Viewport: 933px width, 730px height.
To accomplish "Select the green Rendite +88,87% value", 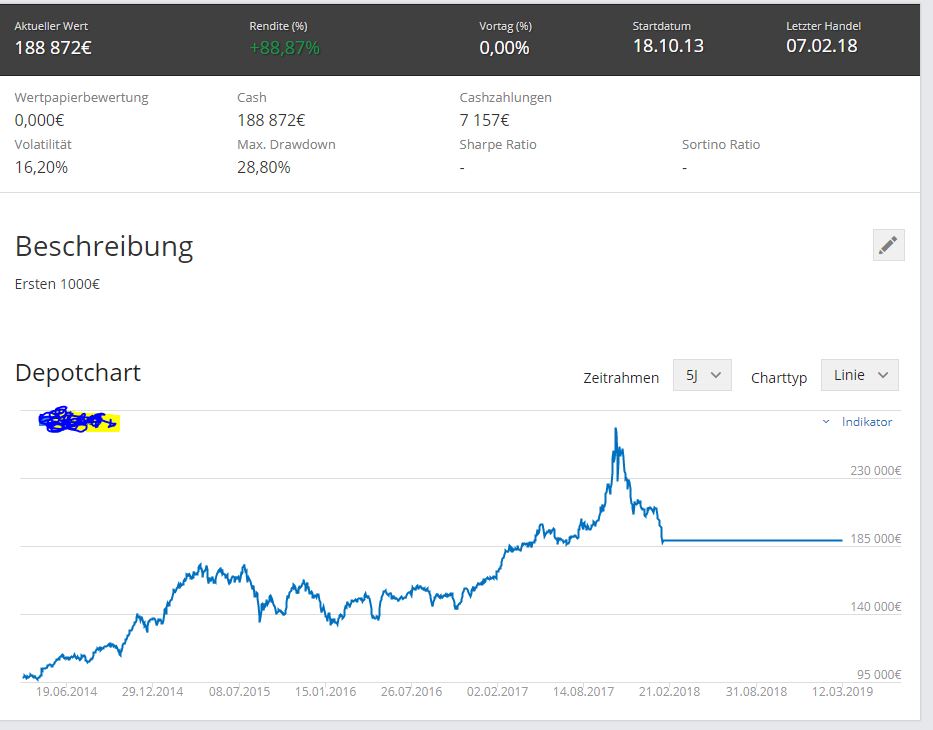I will [284, 47].
